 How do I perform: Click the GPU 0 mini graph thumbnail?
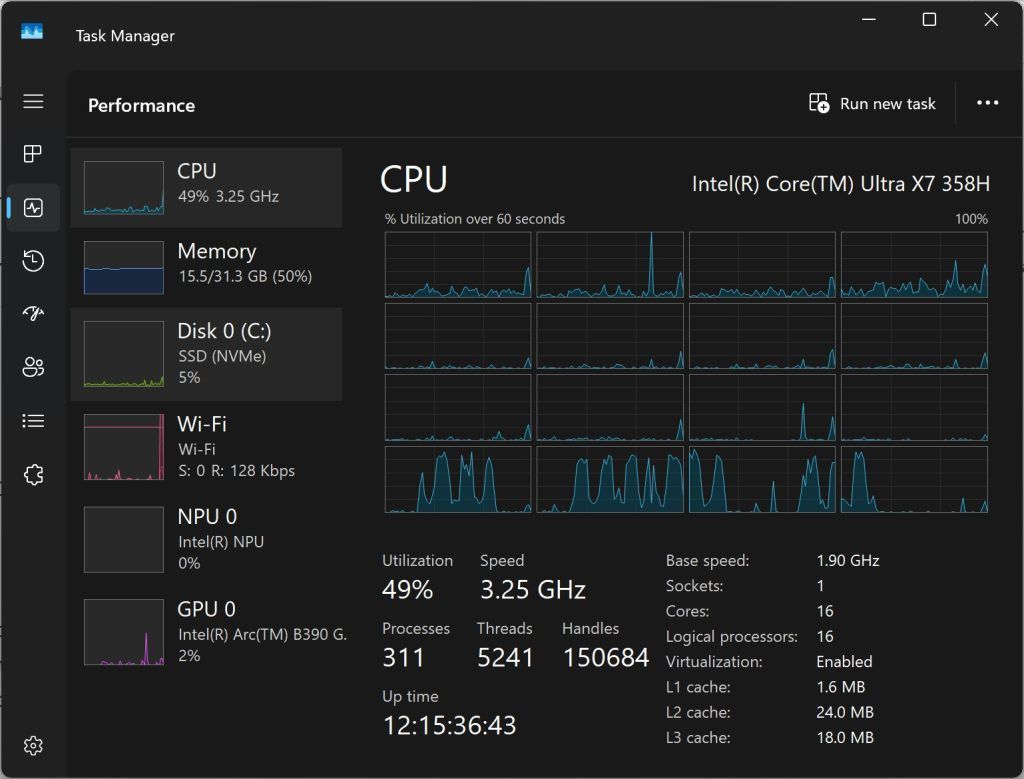[124, 632]
